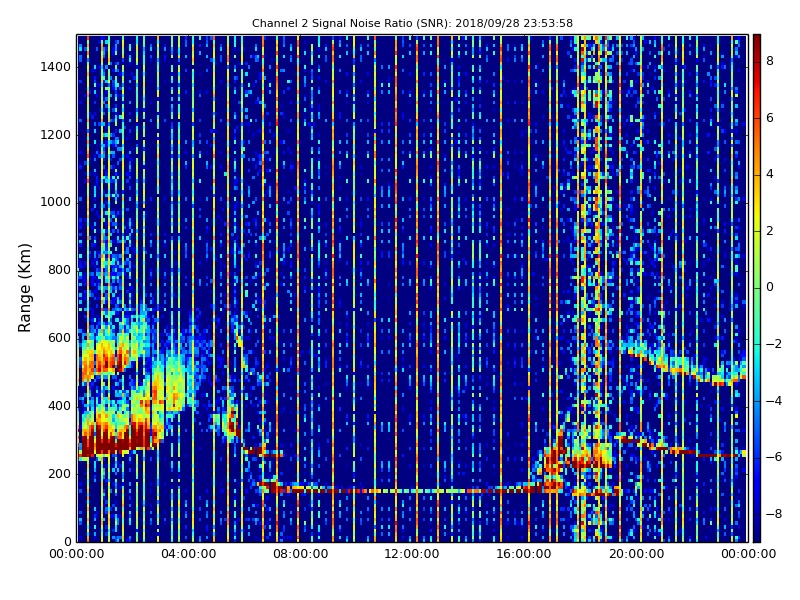The width and height of the screenshot is (800, 600).
Task: Click the colorbar label −2
Action: coord(774,344)
